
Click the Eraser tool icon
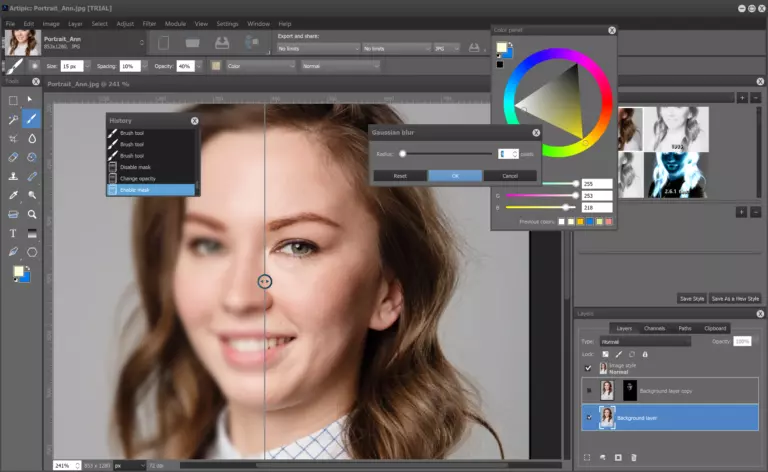(13, 157)
